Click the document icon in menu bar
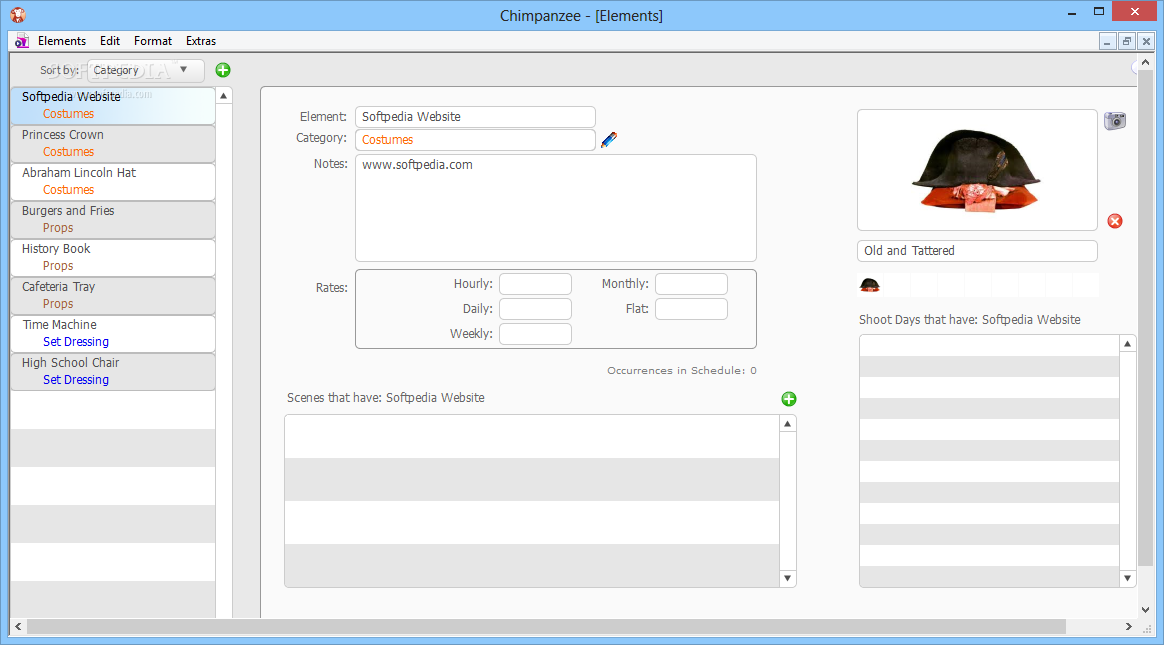This screenshot has width=1164, height=645. [22, 41]
